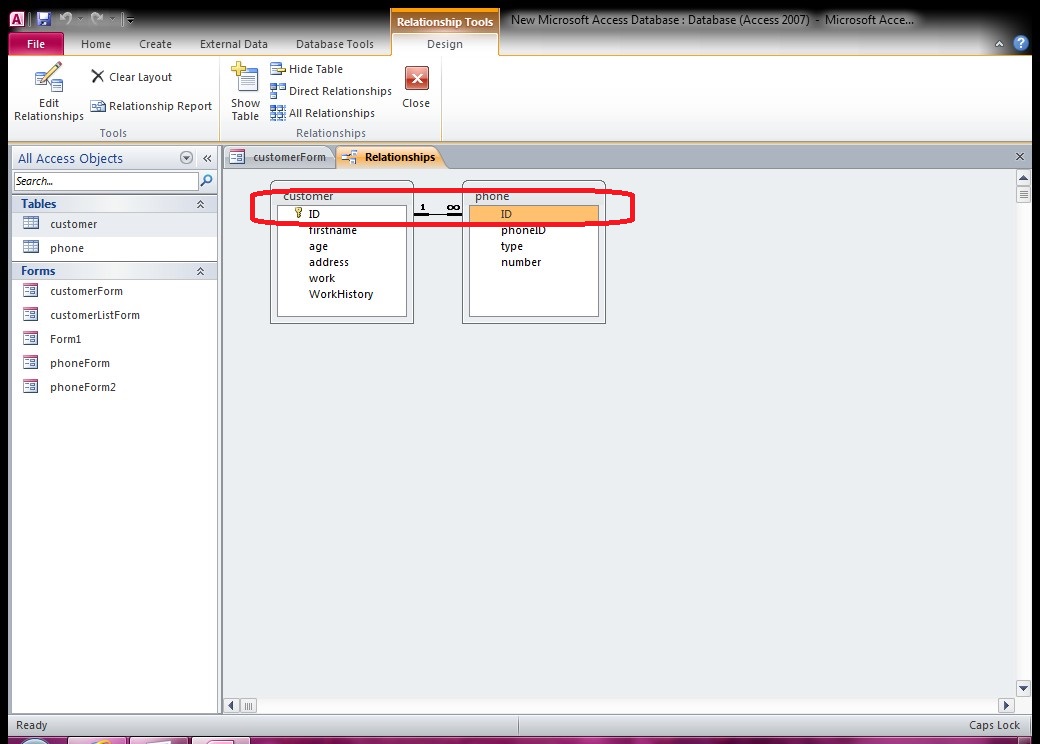The height and width of the screenshot is (744, 1040).
Task: Click the Undo icon in quick access toolbar
Action: pyautogui.click(x=66, y=19)
